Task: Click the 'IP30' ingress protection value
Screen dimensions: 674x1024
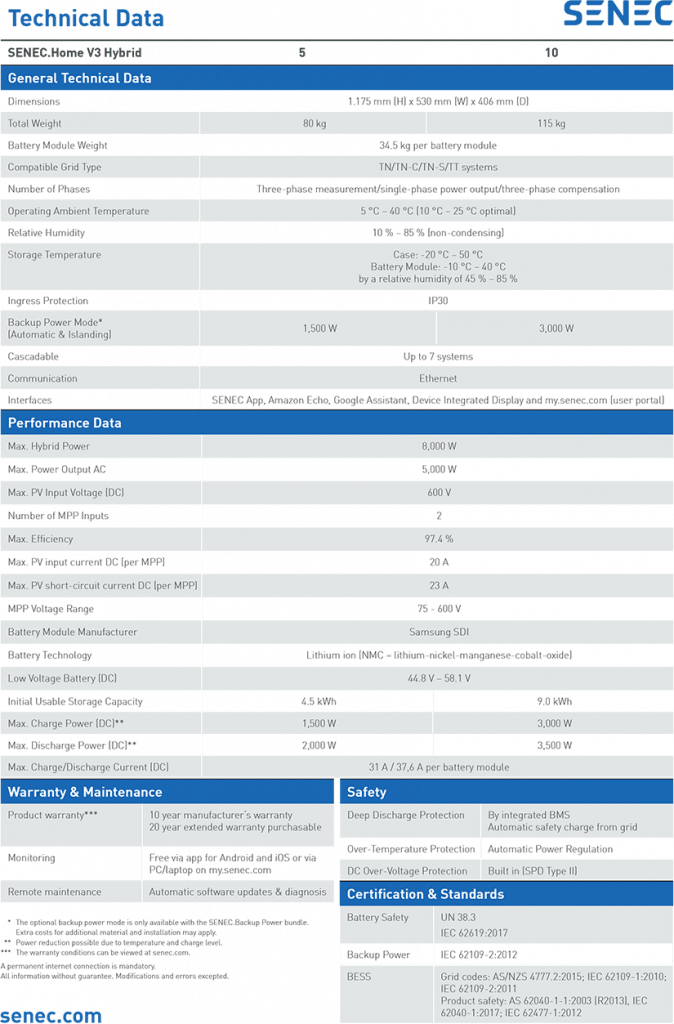Action: 438,301
